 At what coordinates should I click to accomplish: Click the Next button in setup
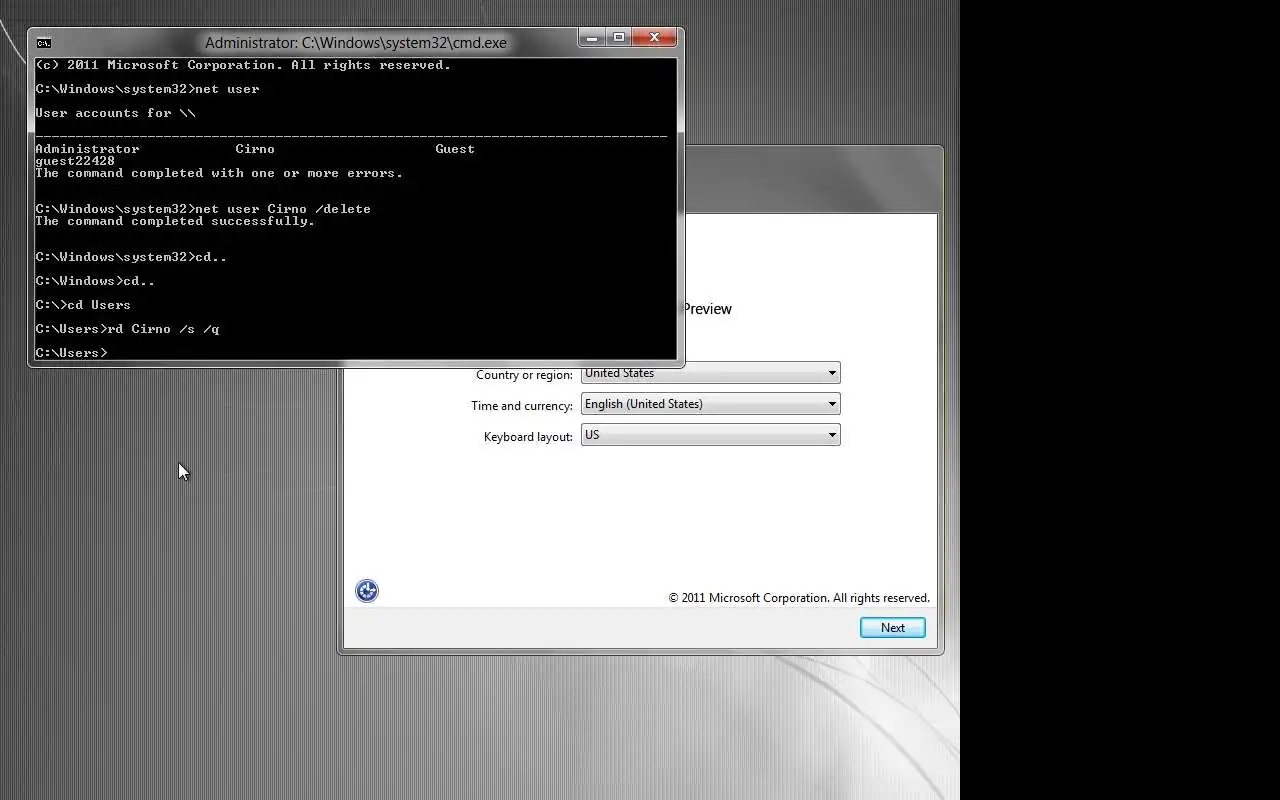(x=893, y=628)
